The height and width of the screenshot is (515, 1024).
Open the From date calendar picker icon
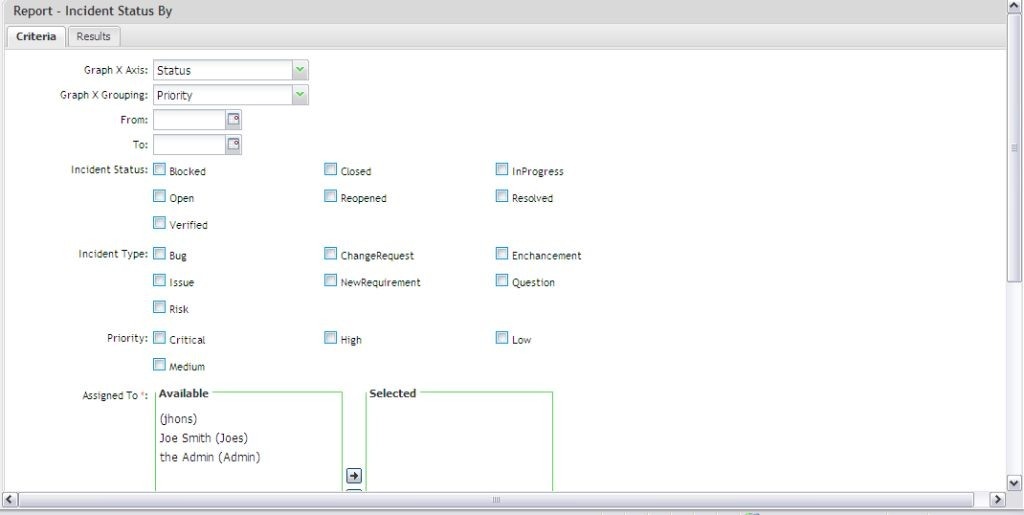coord(233,120)
